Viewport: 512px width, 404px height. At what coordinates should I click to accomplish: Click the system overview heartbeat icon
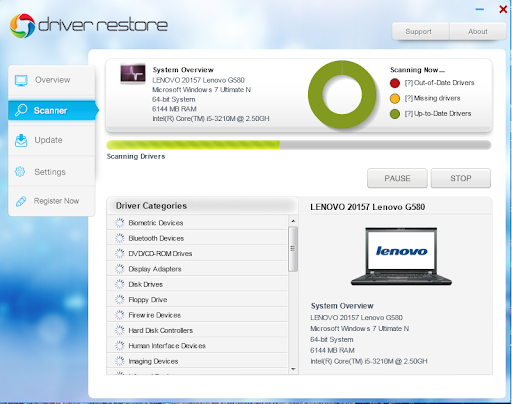point(133,73)
